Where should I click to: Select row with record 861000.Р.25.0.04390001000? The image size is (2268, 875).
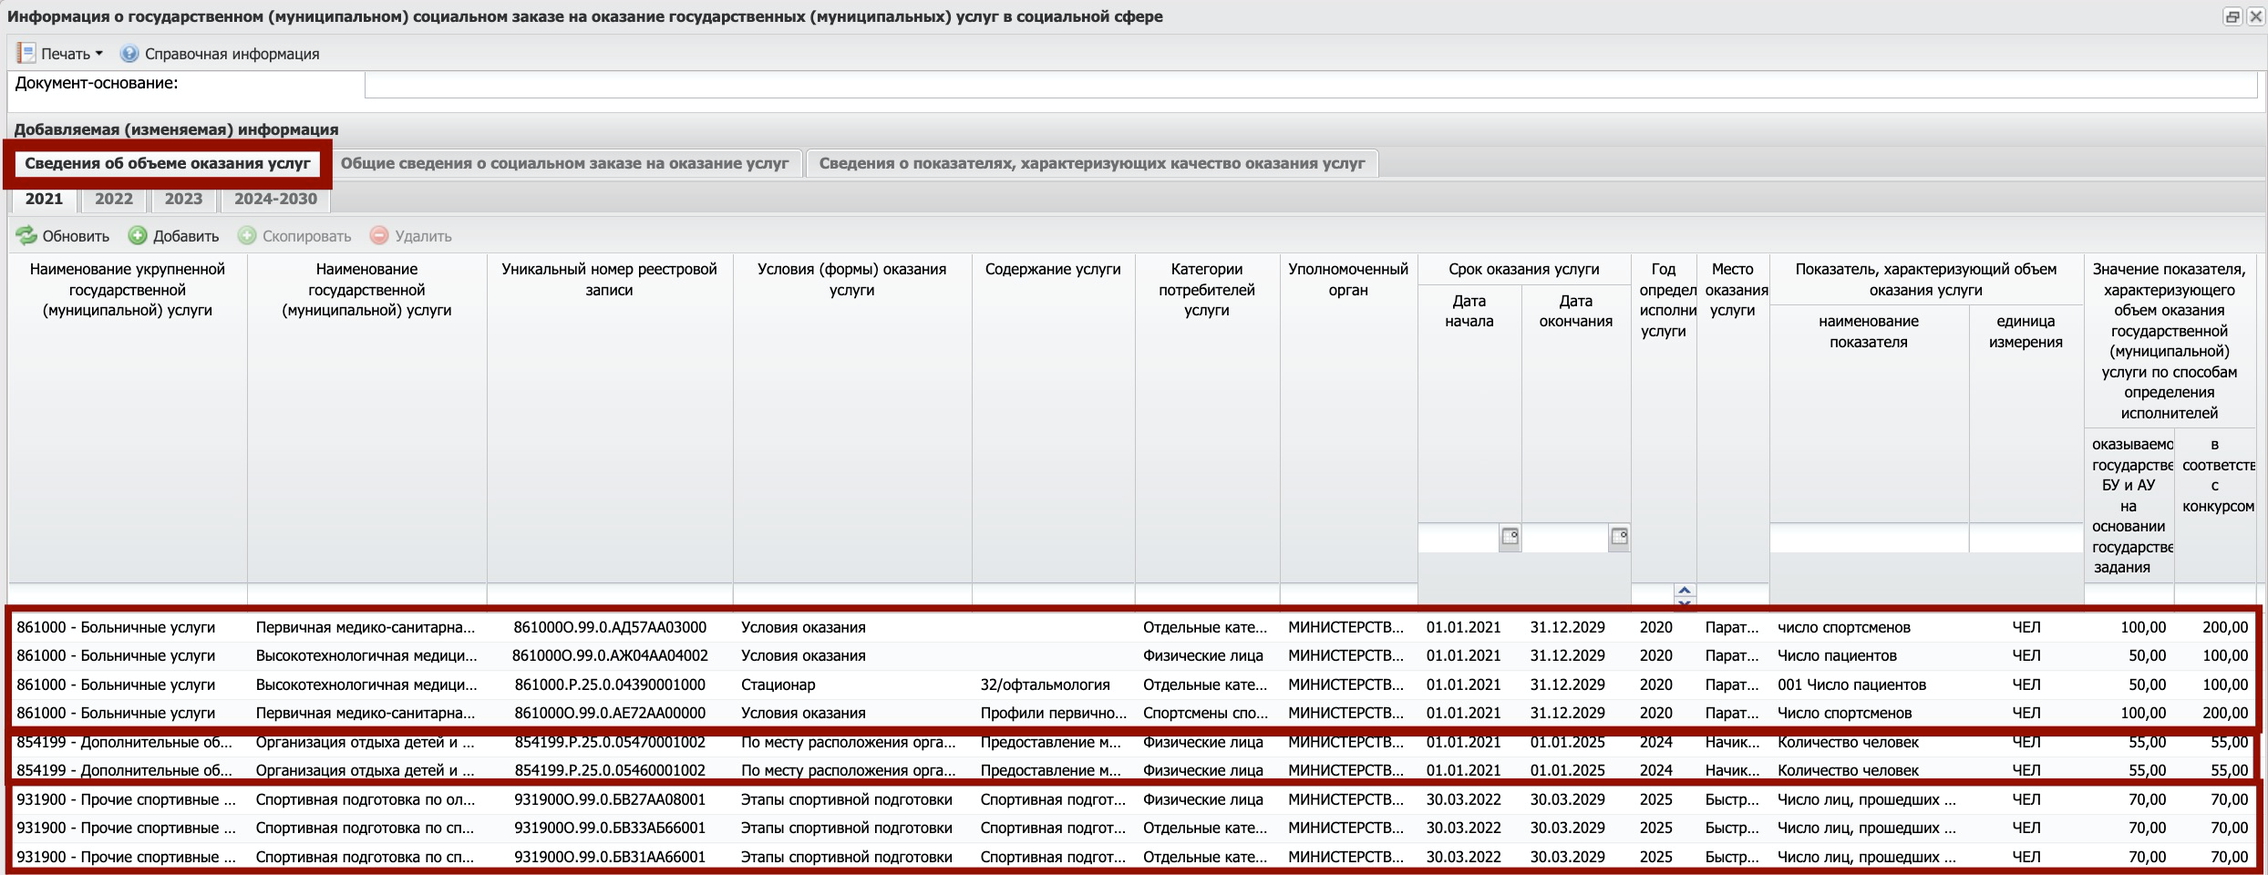tap(609, 685)
